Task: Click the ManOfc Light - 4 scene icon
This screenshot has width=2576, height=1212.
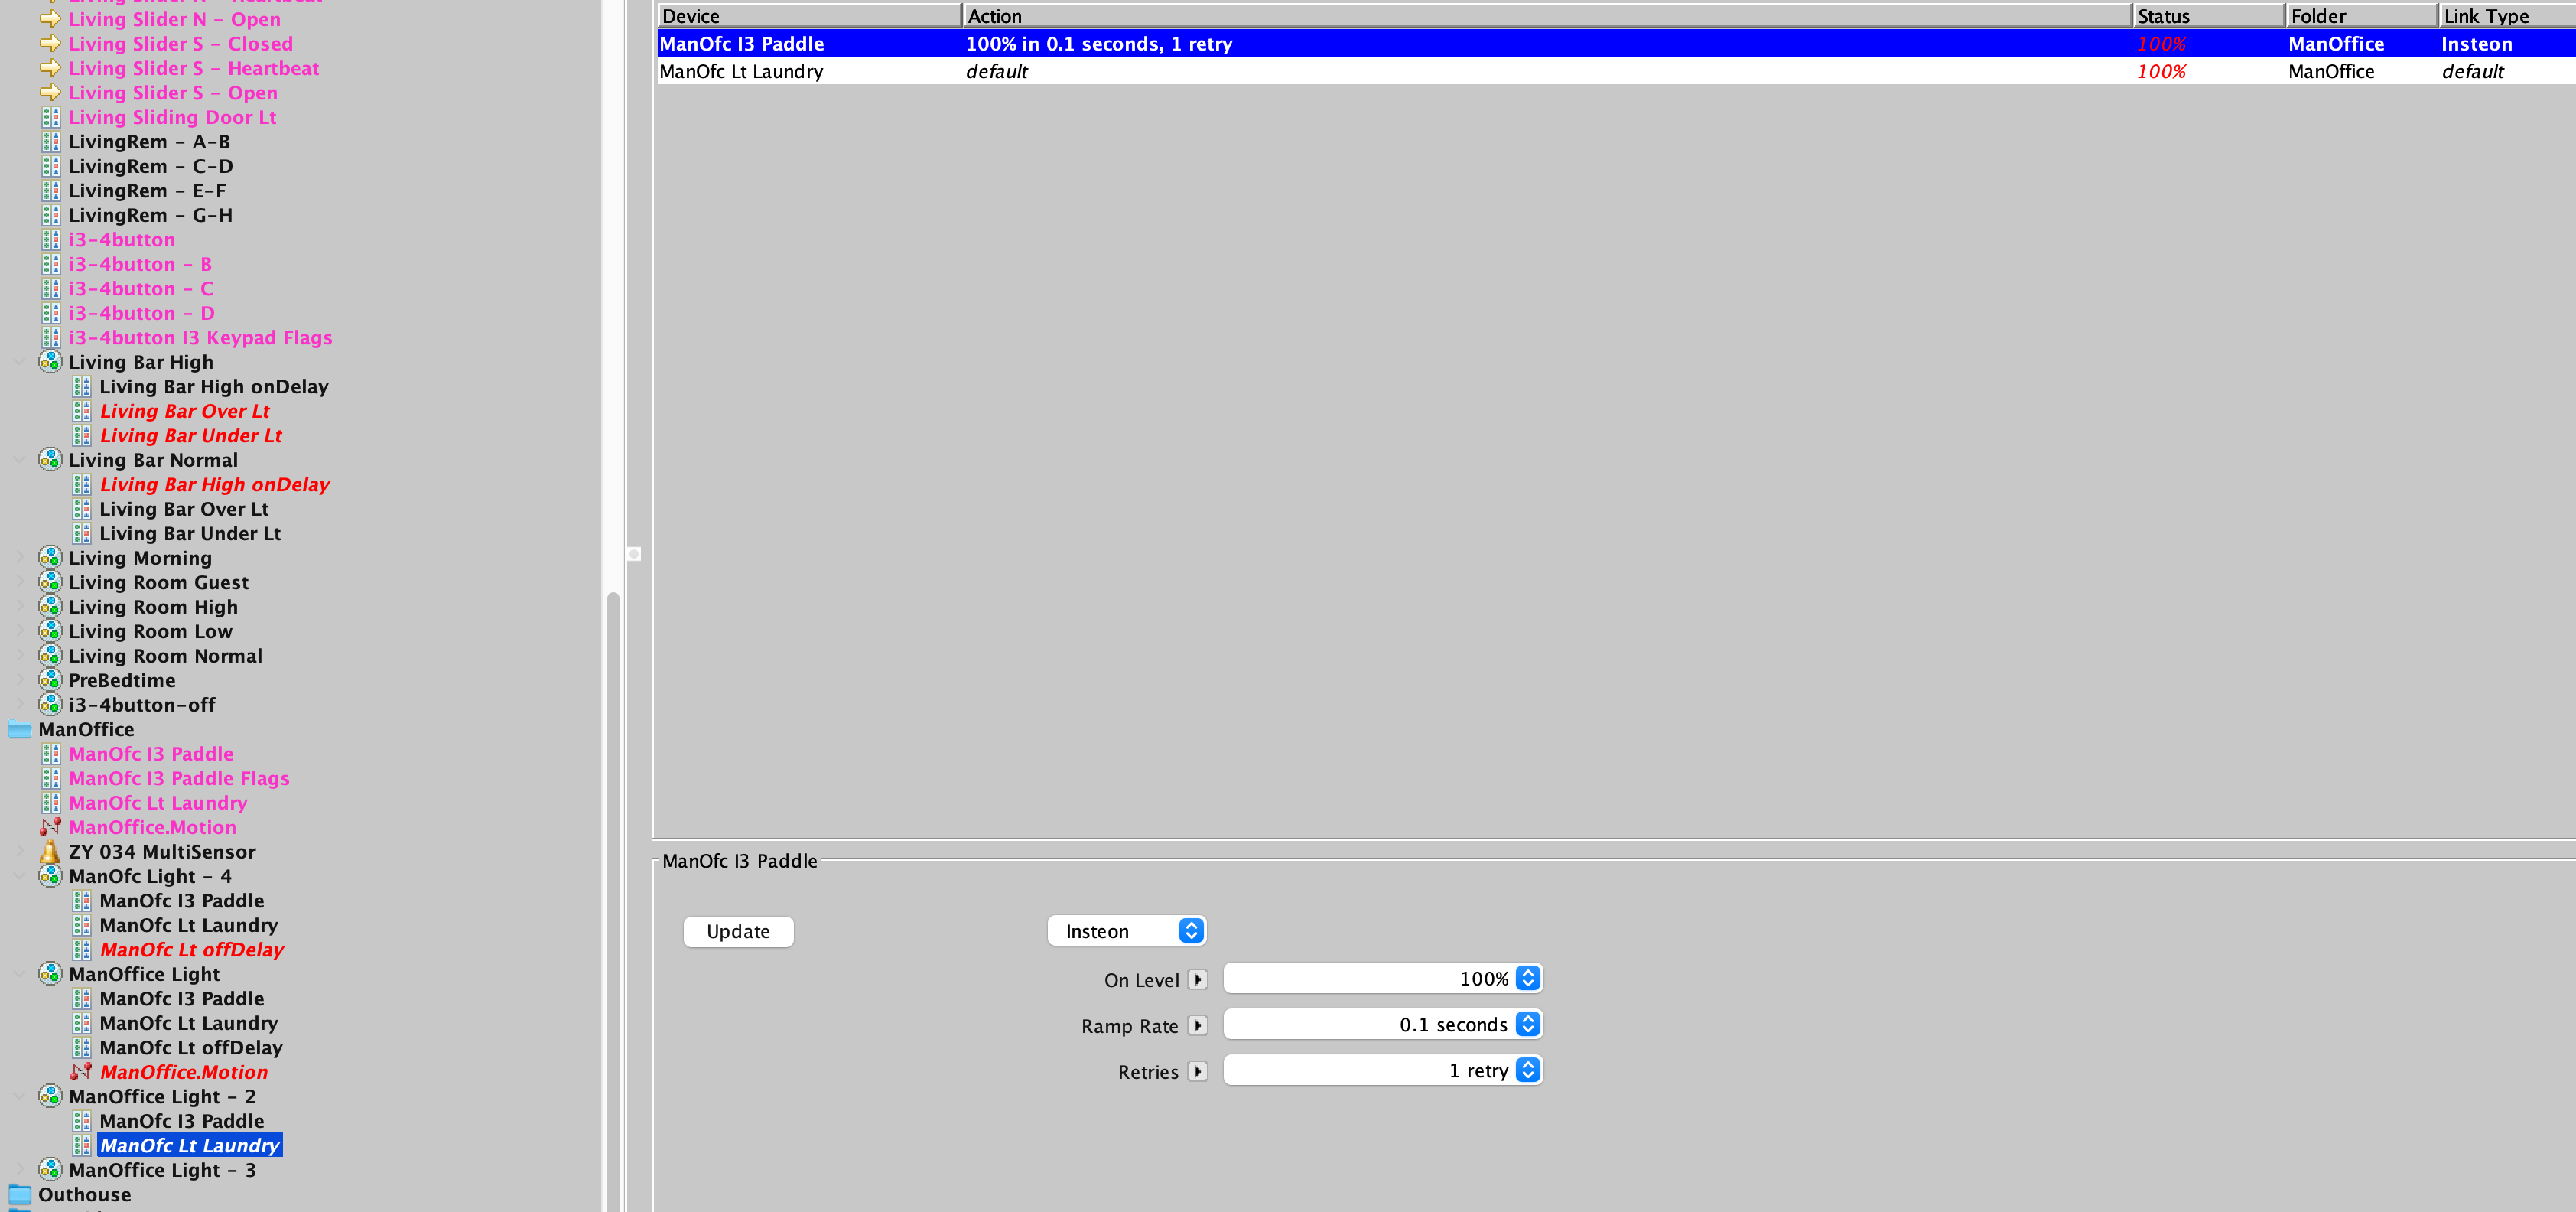Action: (50, 876)
